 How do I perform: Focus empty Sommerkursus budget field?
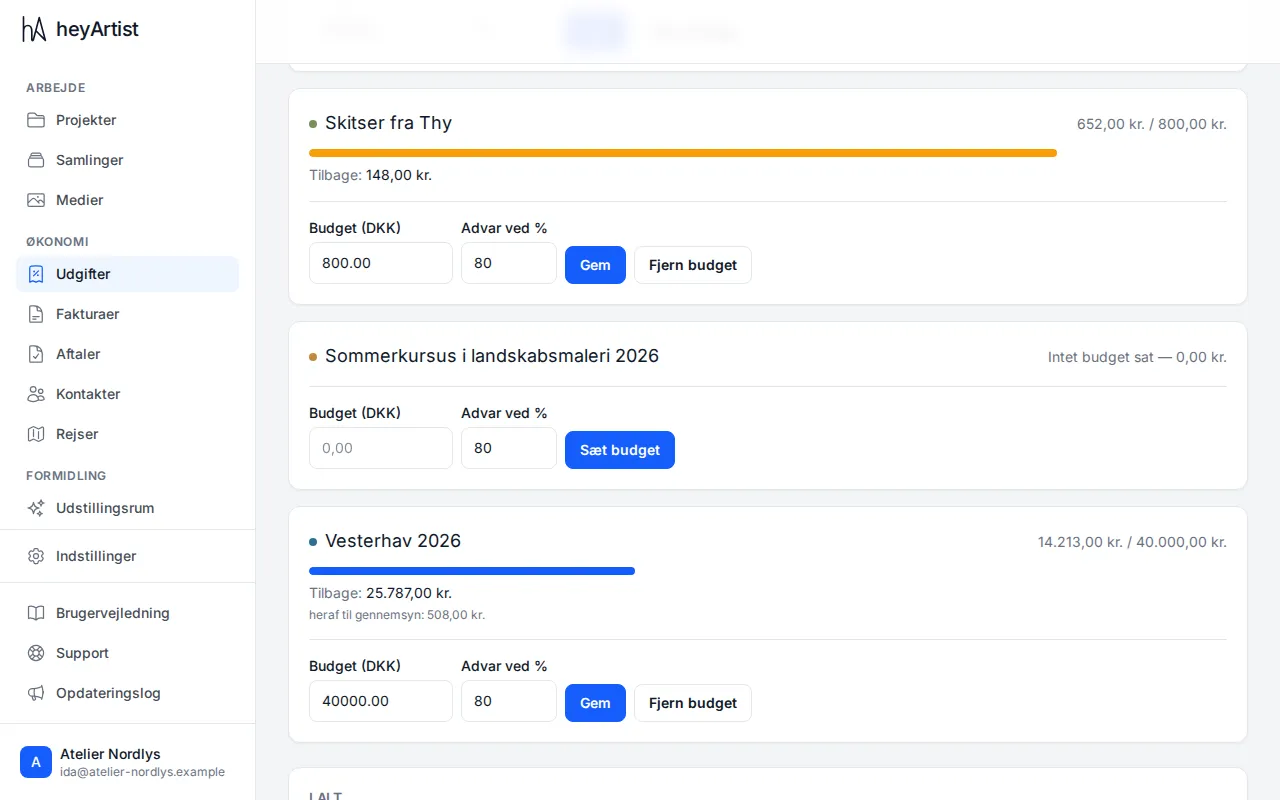pos(381,448)
